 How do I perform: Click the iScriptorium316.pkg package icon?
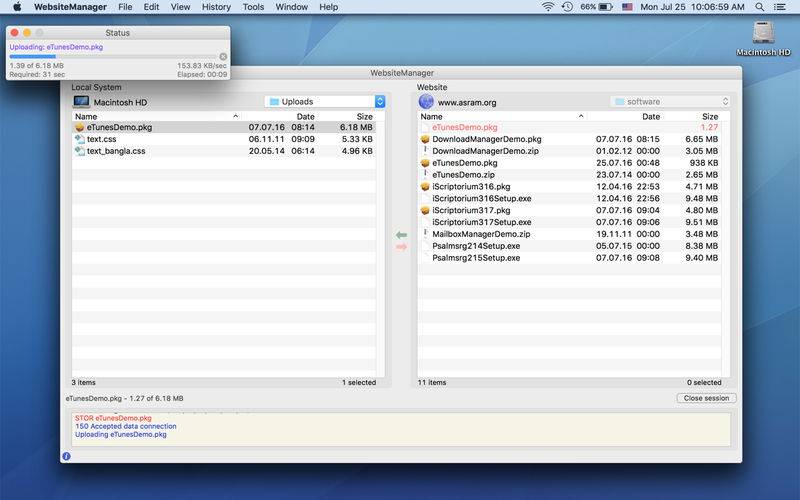click(x=425, y=187)
